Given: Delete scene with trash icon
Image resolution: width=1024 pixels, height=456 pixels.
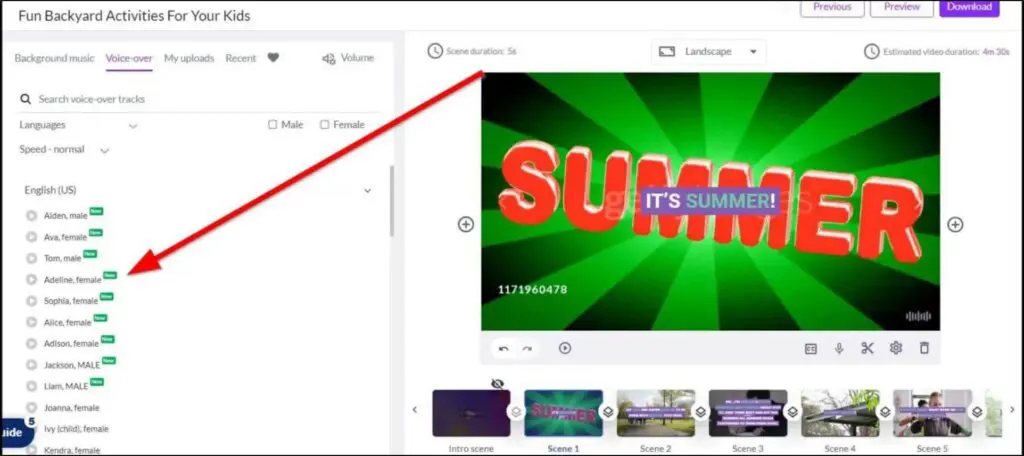Looking at the screenshot, I should 924,348.
